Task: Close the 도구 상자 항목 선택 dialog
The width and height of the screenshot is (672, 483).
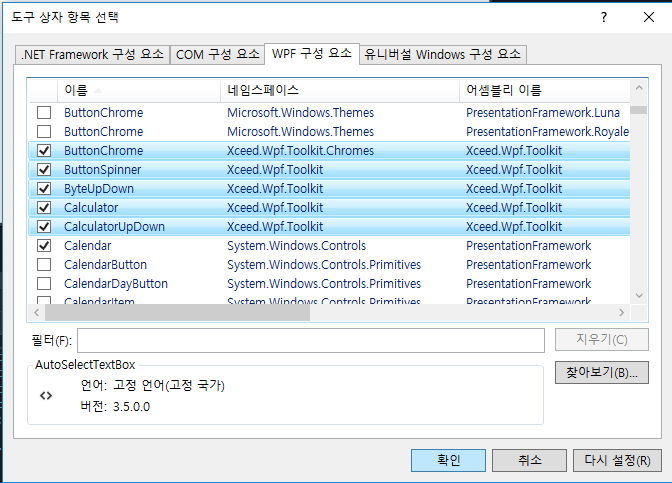Action: tap(649, 17)
